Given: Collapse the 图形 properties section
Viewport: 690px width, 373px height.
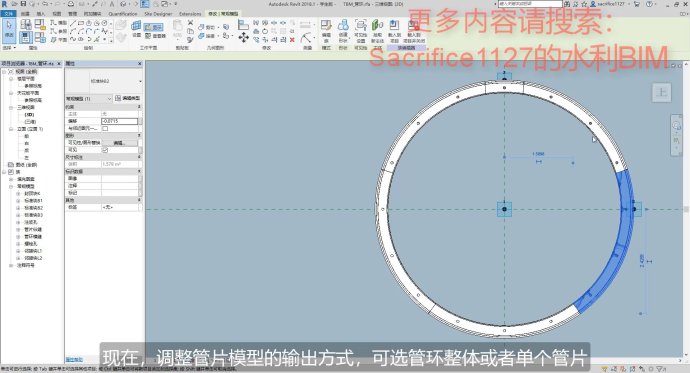Looking at the screenshot, I should click(139, 135).
